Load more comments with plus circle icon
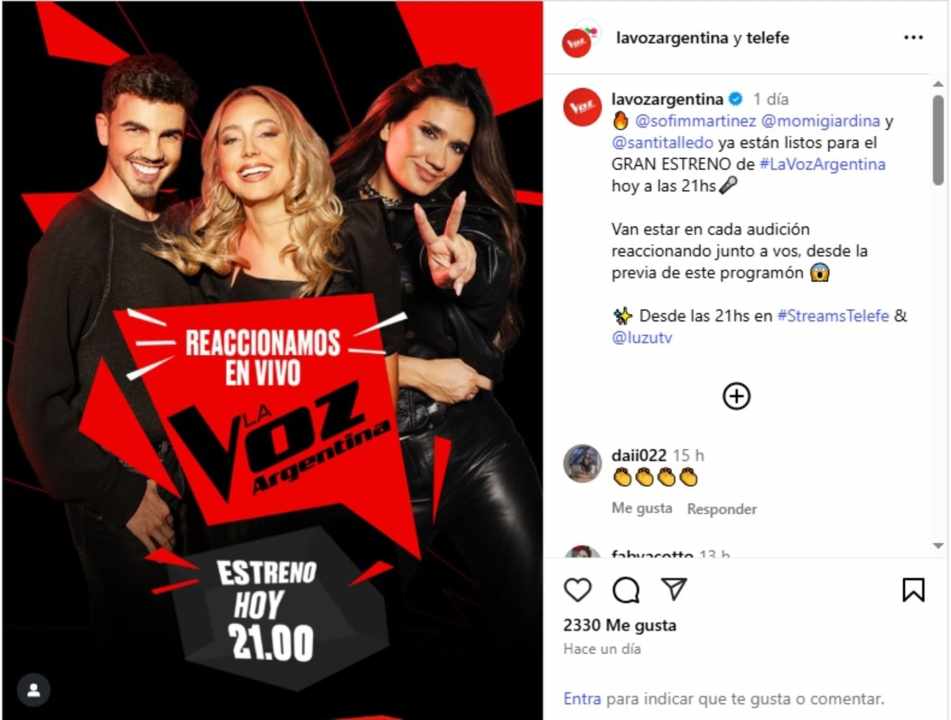 pos(736,396)
